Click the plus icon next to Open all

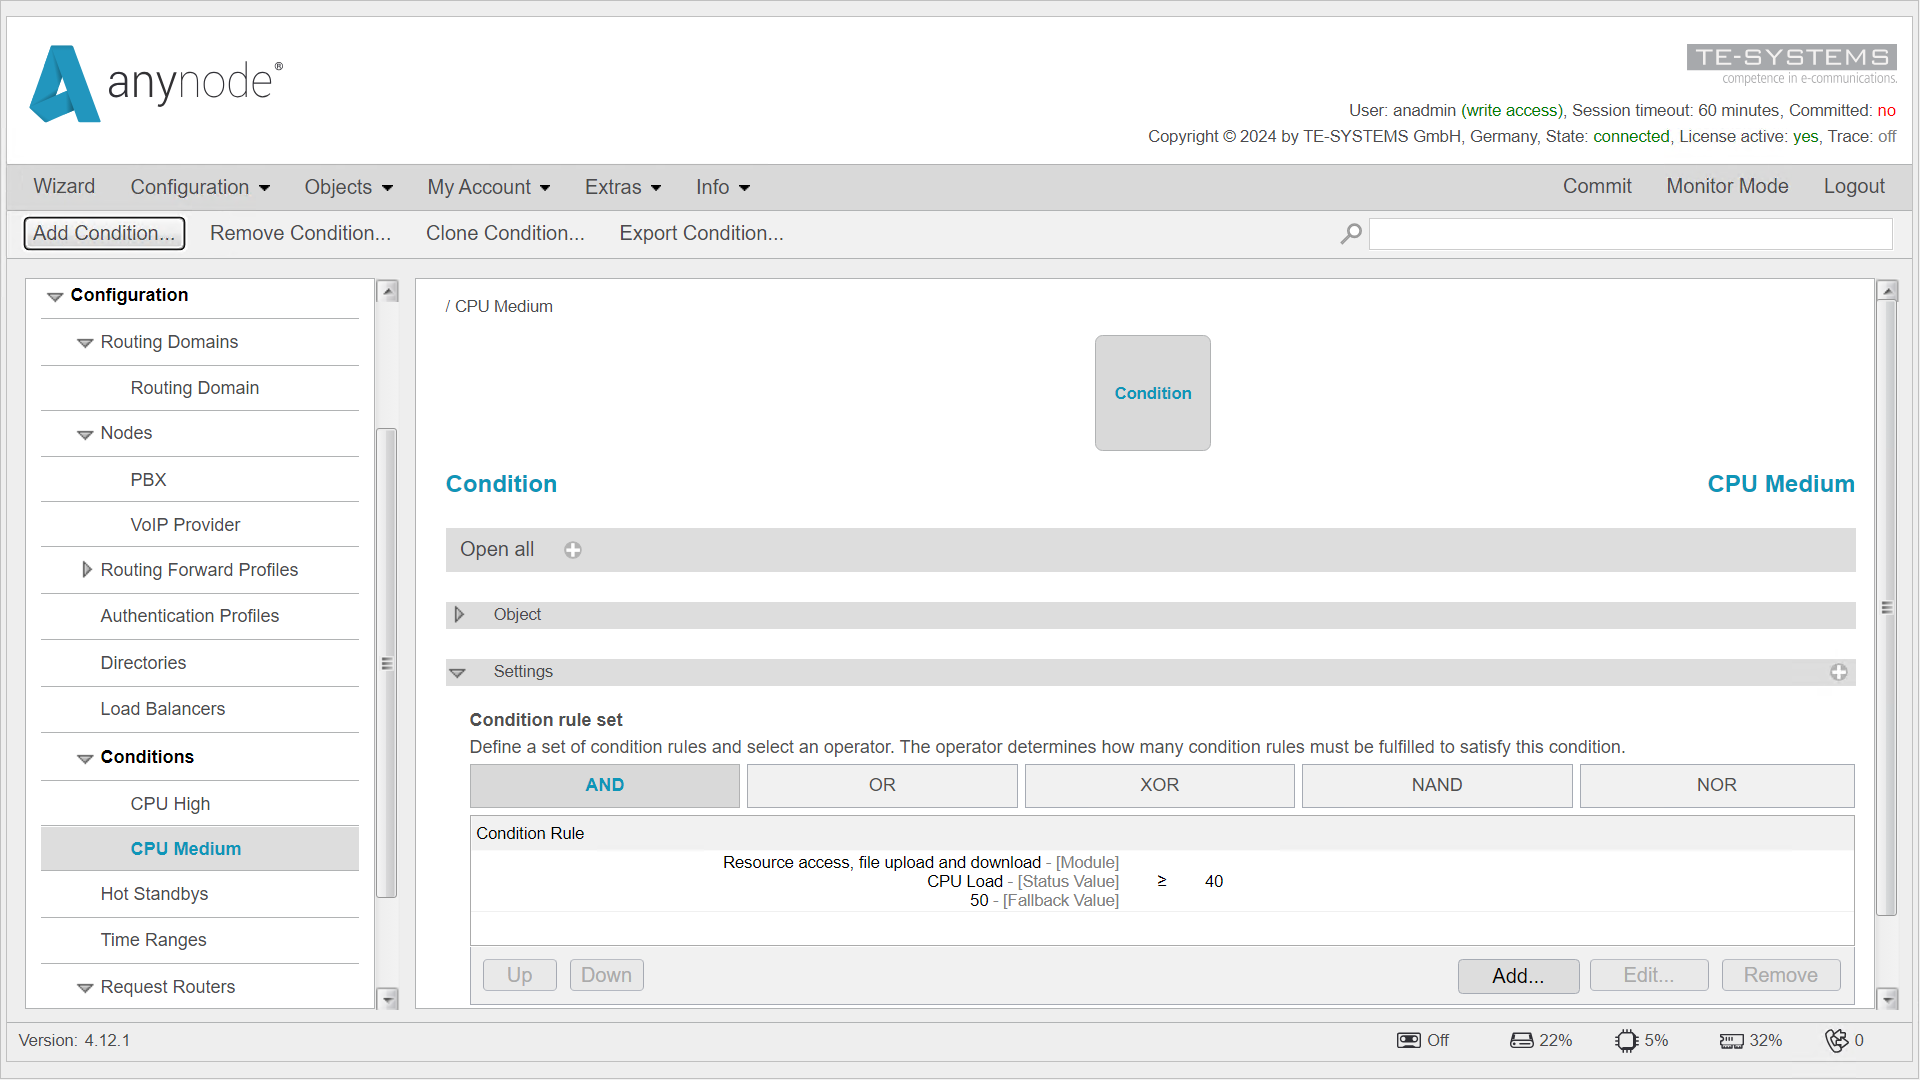[572, 549]
